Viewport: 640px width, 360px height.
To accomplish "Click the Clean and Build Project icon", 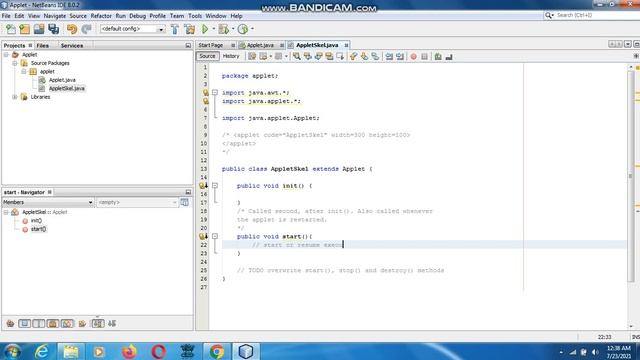I will (189, 29).
